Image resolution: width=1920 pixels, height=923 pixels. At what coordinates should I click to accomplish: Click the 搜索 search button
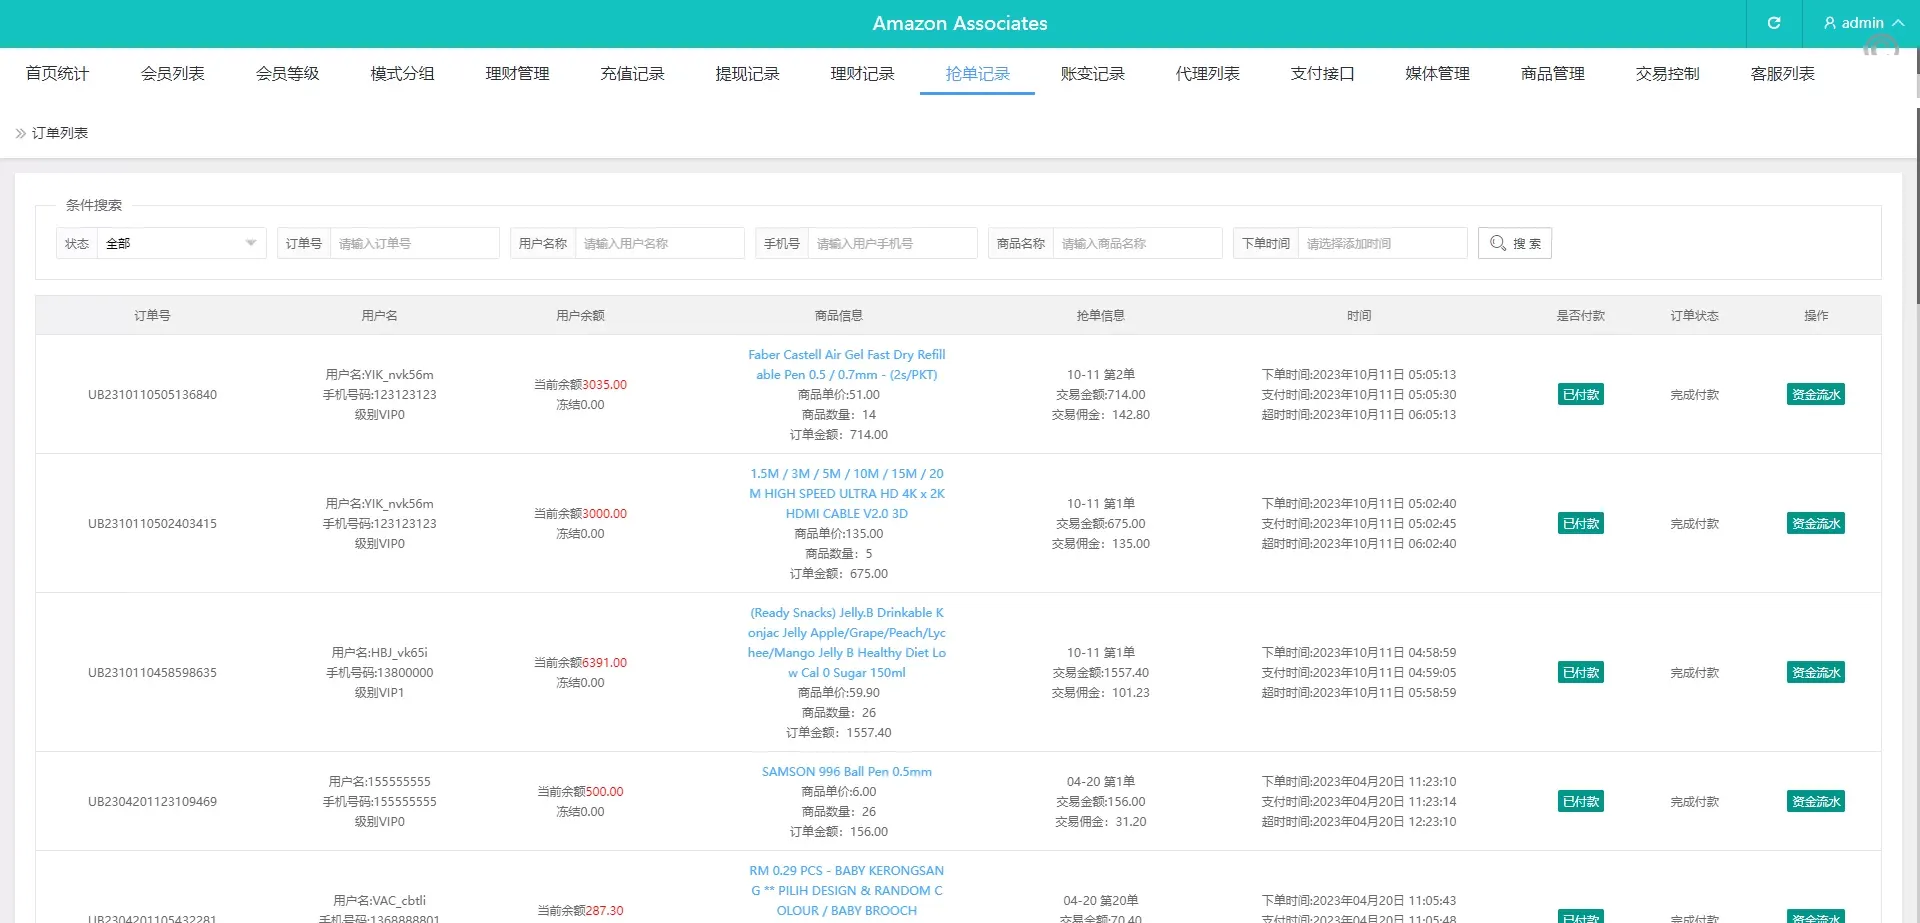point(1514,243)
